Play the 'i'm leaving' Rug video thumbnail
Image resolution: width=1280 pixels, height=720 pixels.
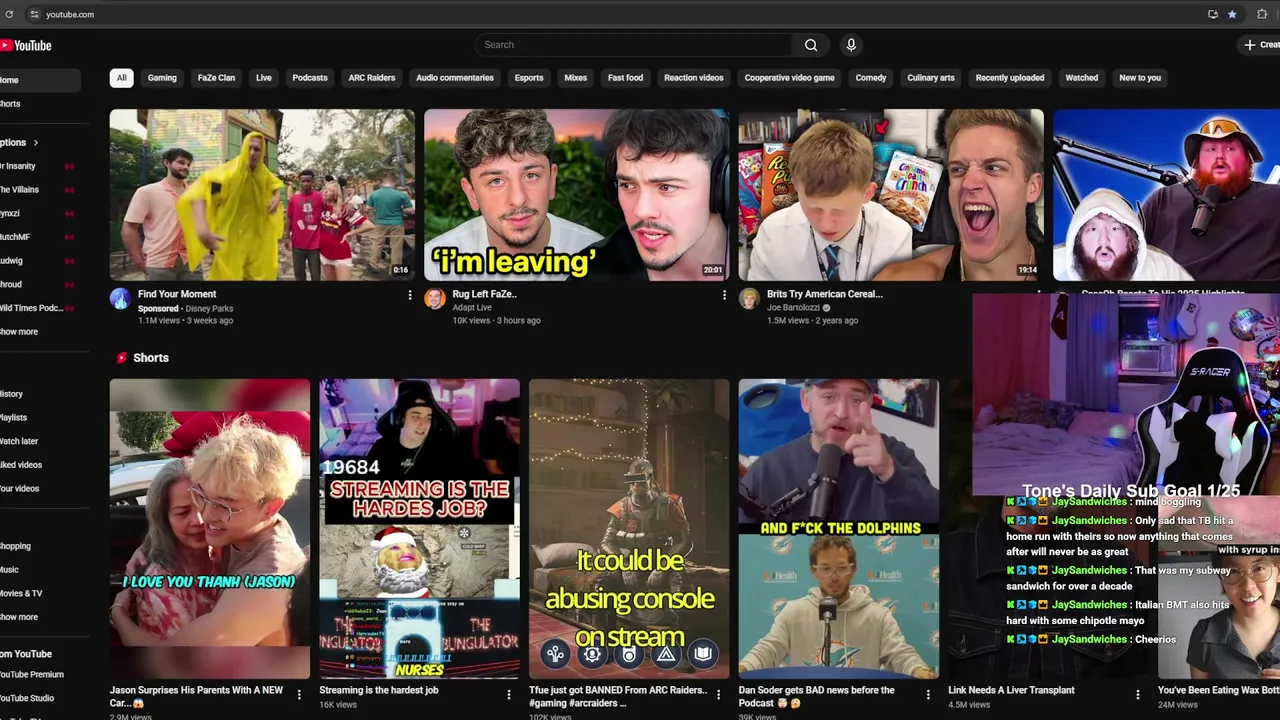(576, 194)
